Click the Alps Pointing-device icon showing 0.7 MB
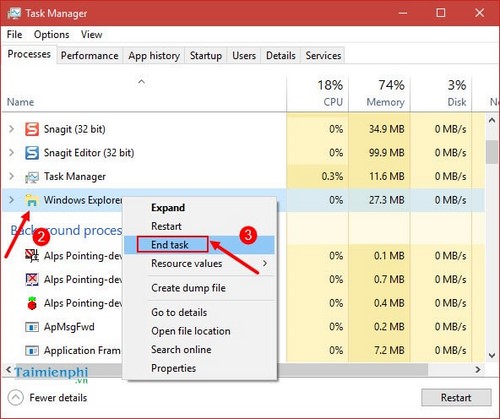 [x=32, y=279]
